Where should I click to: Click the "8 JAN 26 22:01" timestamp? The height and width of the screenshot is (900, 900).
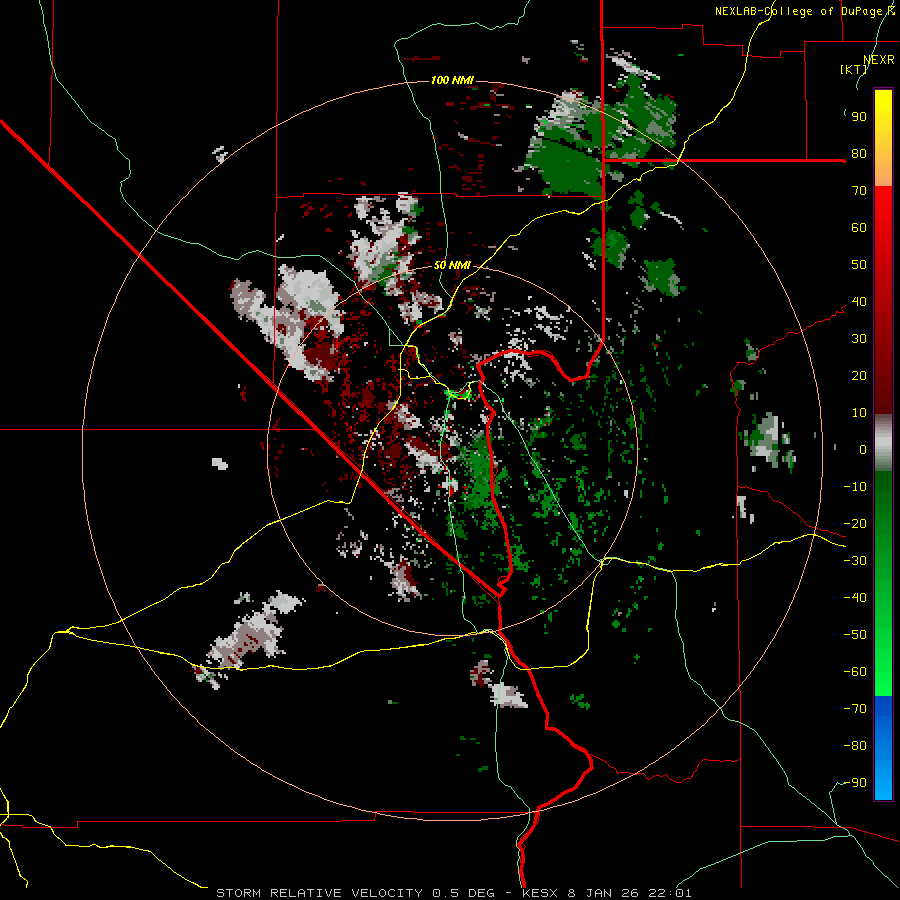(629, 893)
